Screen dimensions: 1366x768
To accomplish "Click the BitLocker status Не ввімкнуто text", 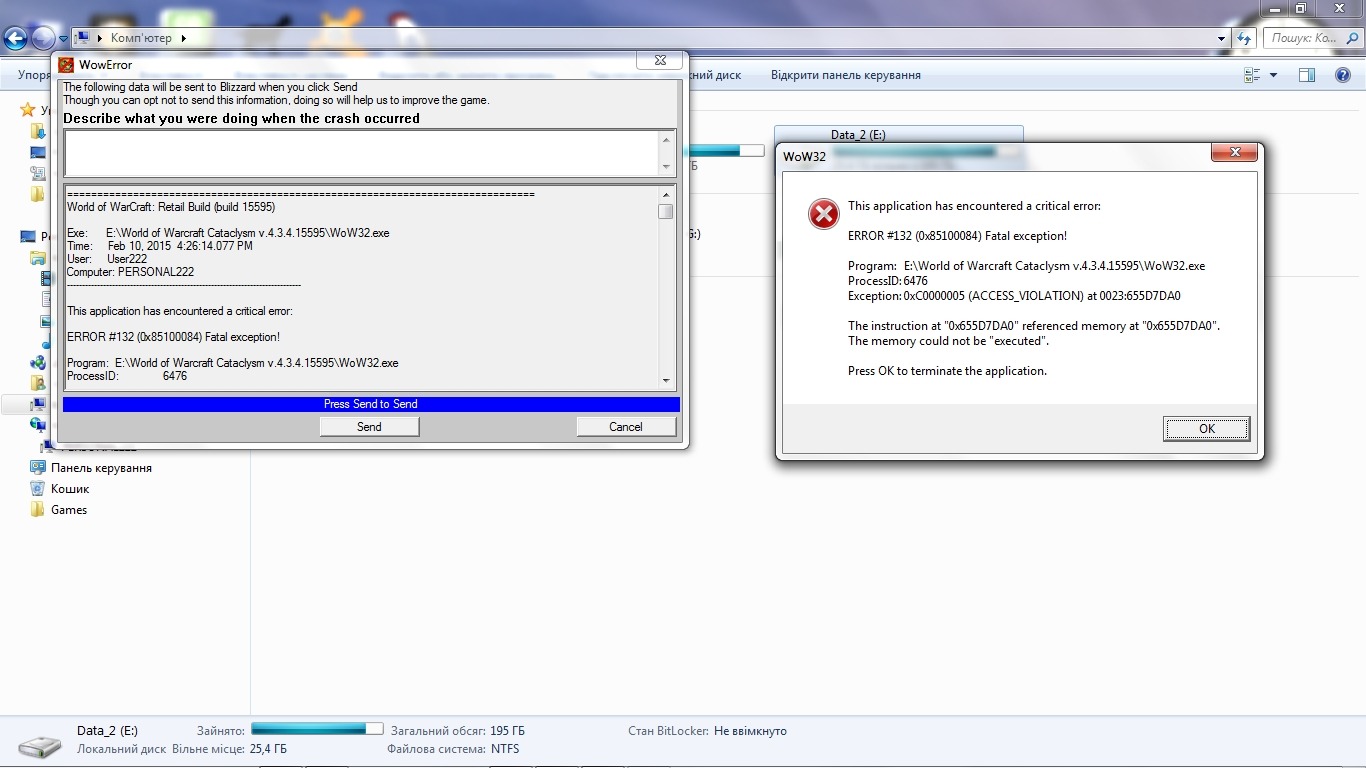I will [x=750, y=731].
